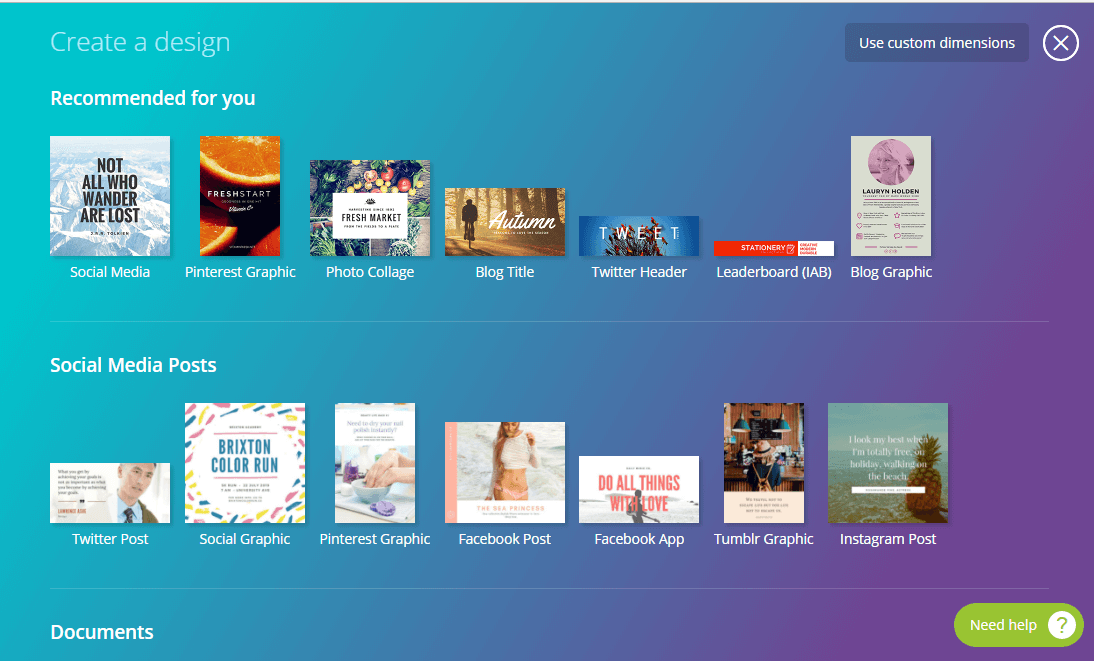Open the Facebook Post template thumbnail
The image size is (1094, 661).
505,473
